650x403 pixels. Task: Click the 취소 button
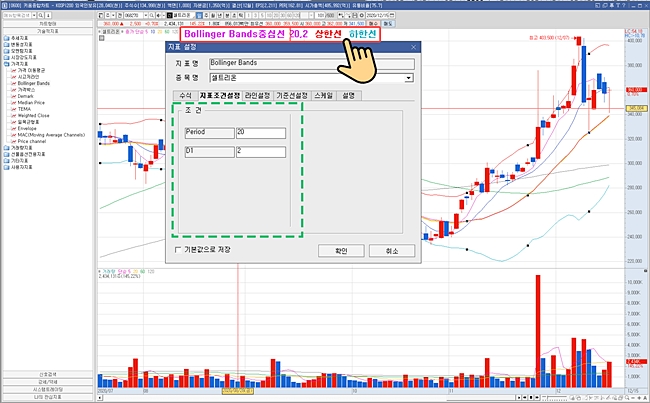click(392, 251)
